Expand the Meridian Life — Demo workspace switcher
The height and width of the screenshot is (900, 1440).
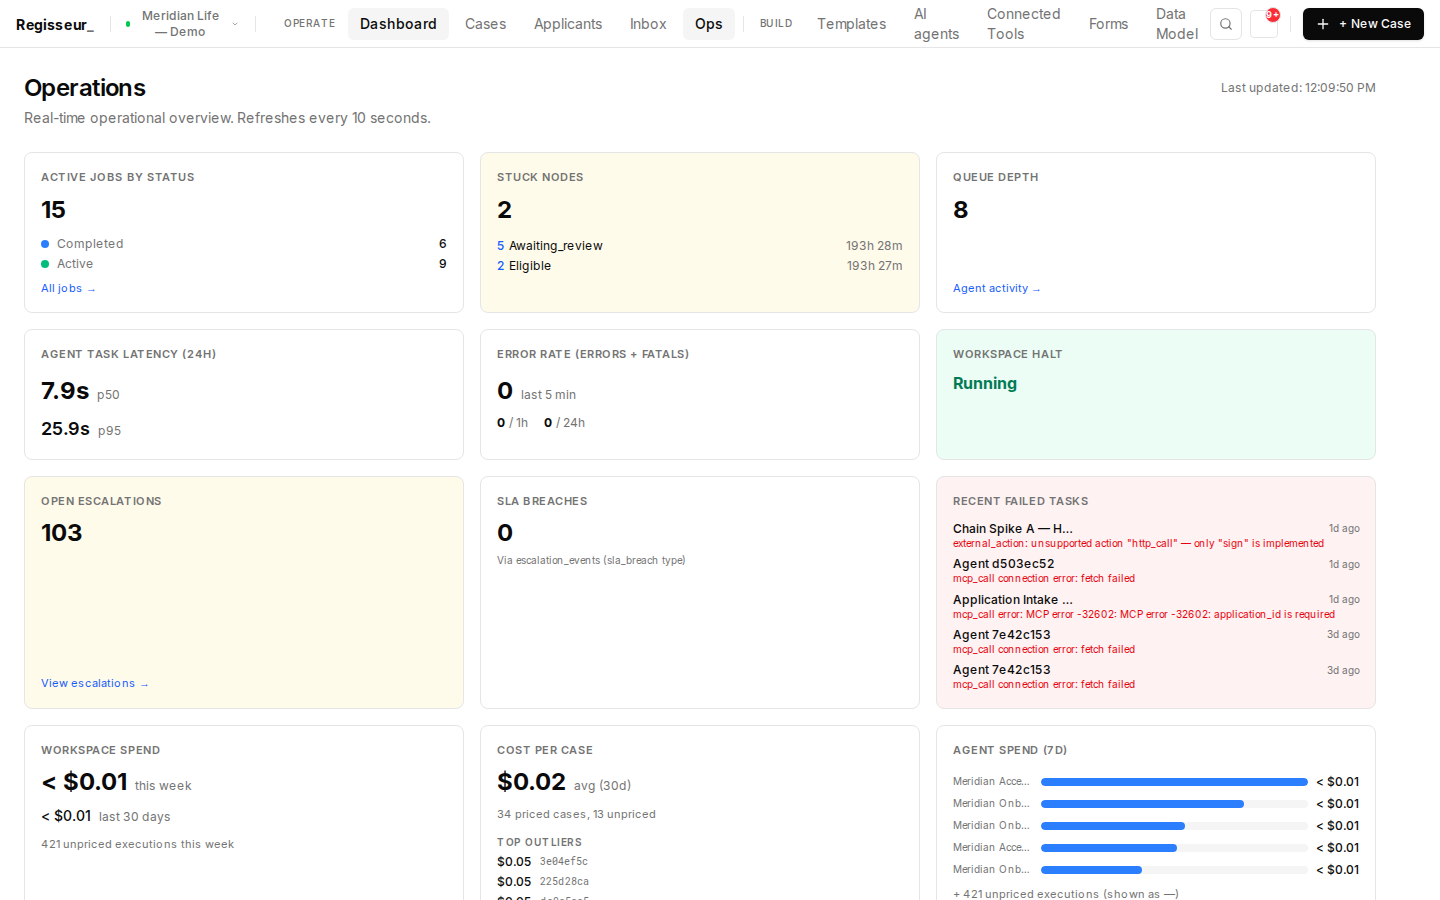tap(182, 24)
